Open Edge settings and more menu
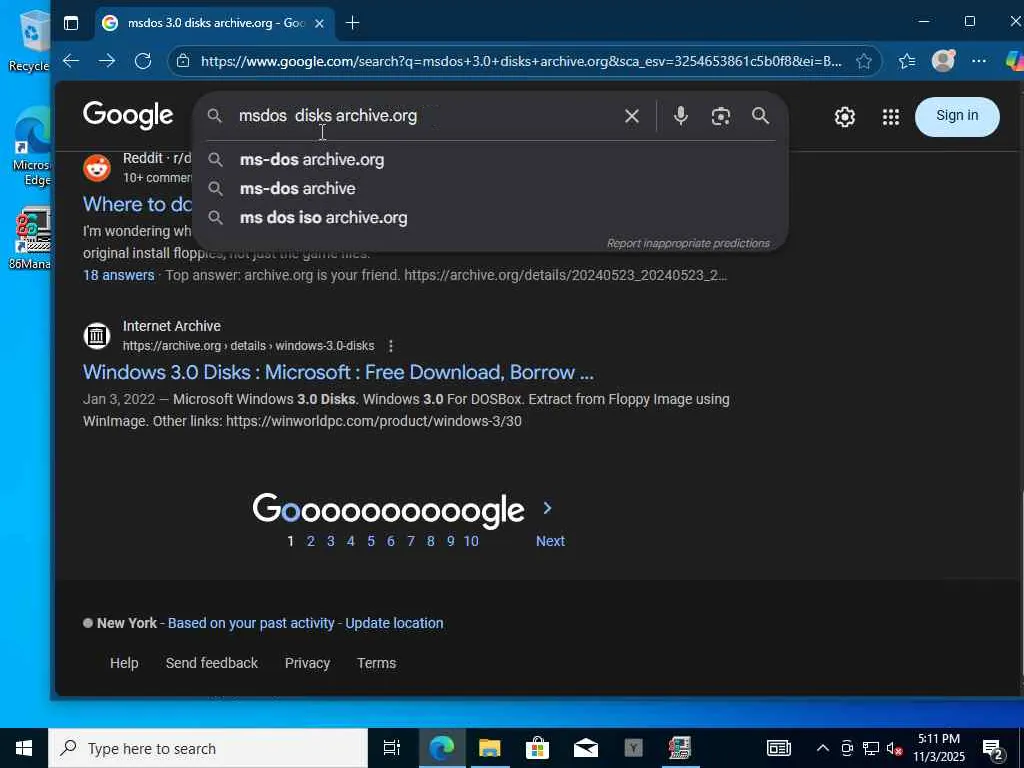Viewport: 1024px width, 768px height. pyautogui.click(x=978, y=61)
